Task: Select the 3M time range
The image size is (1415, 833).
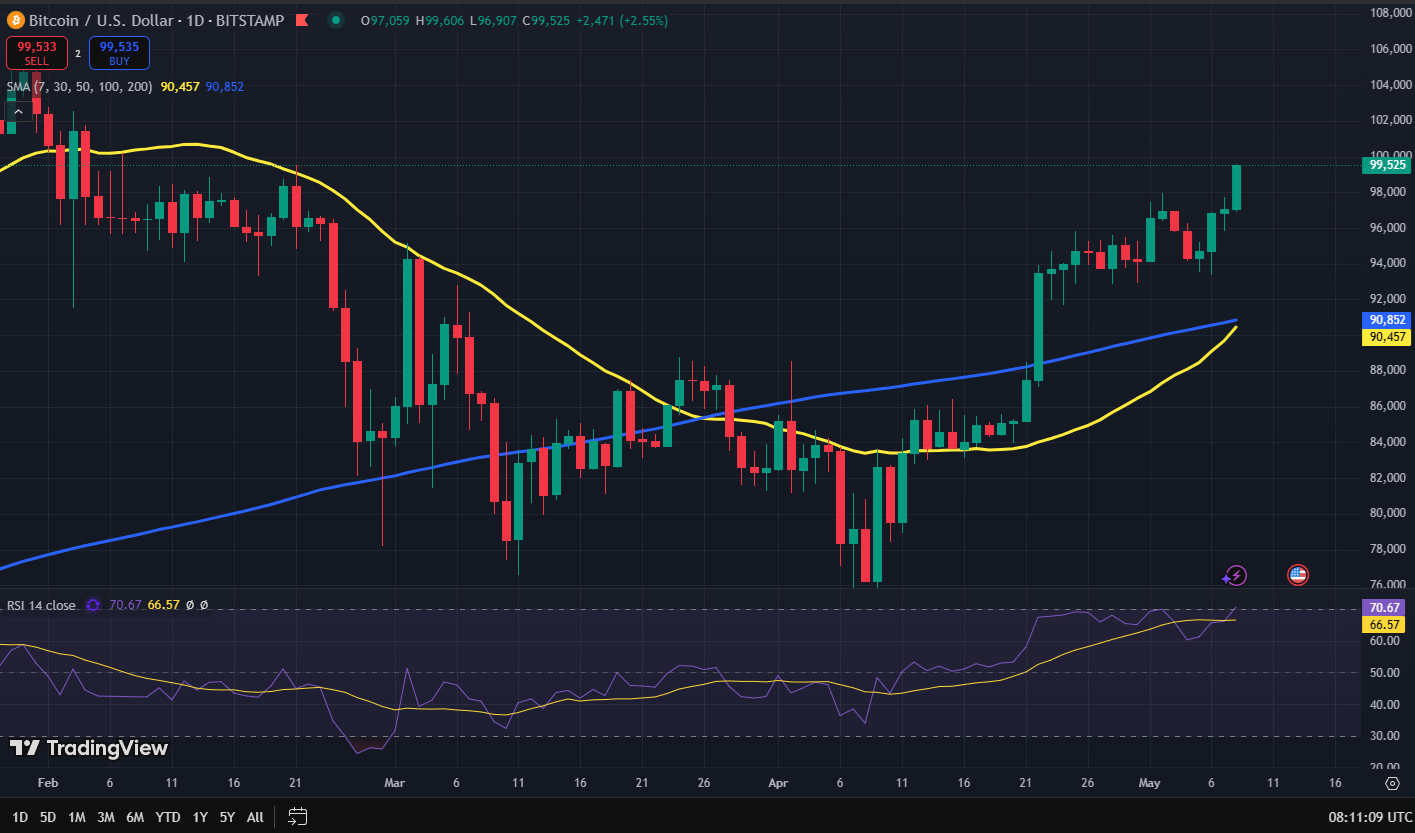Action: (x=106, y=817)
